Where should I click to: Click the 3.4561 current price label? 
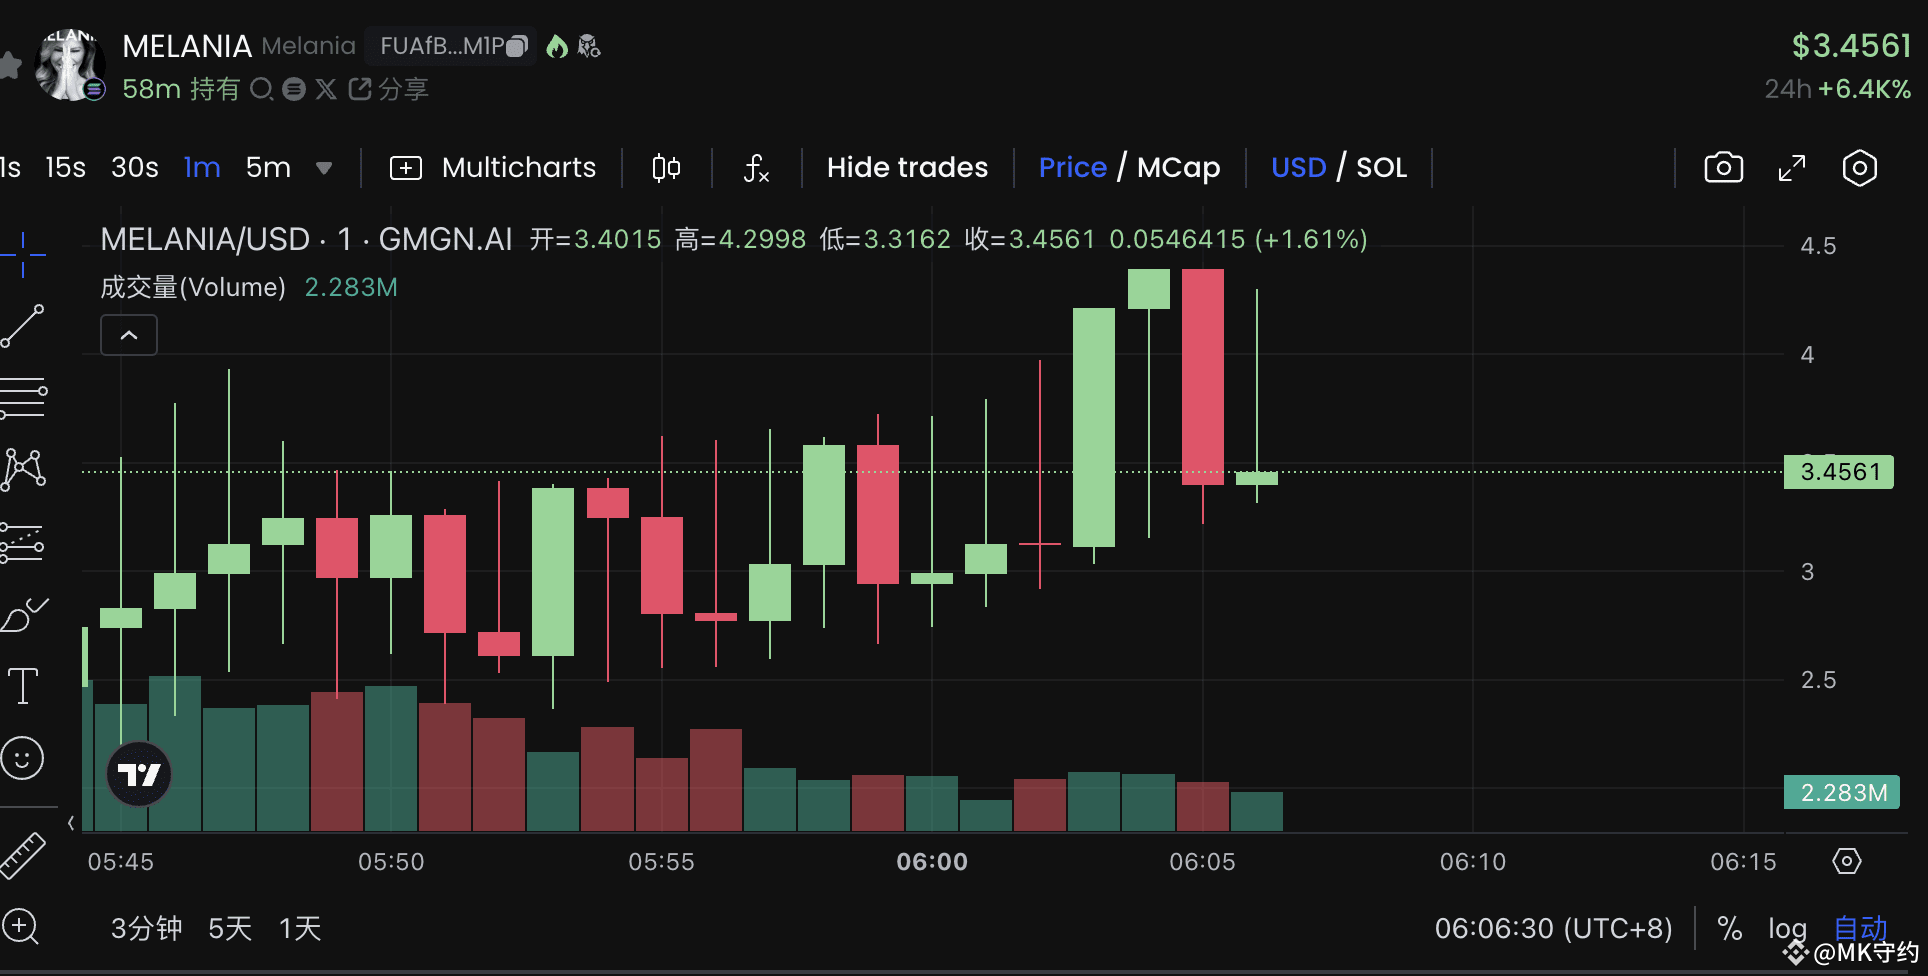coord(1839,472)
